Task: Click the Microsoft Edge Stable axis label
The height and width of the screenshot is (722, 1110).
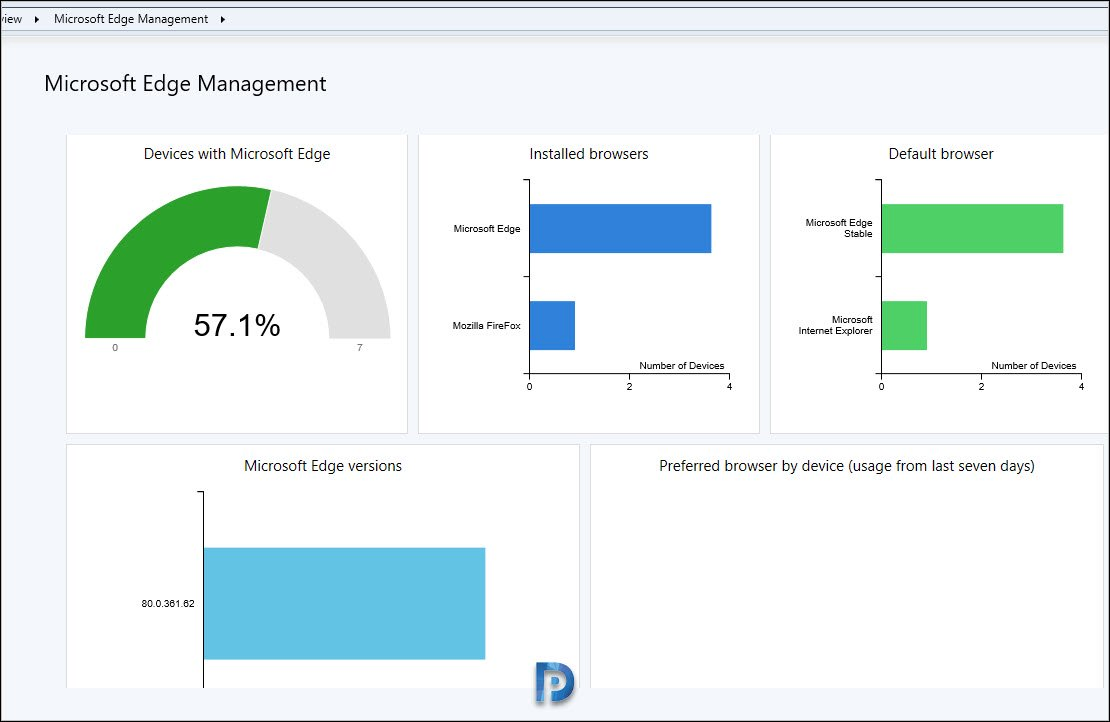Action: (839, 228)
